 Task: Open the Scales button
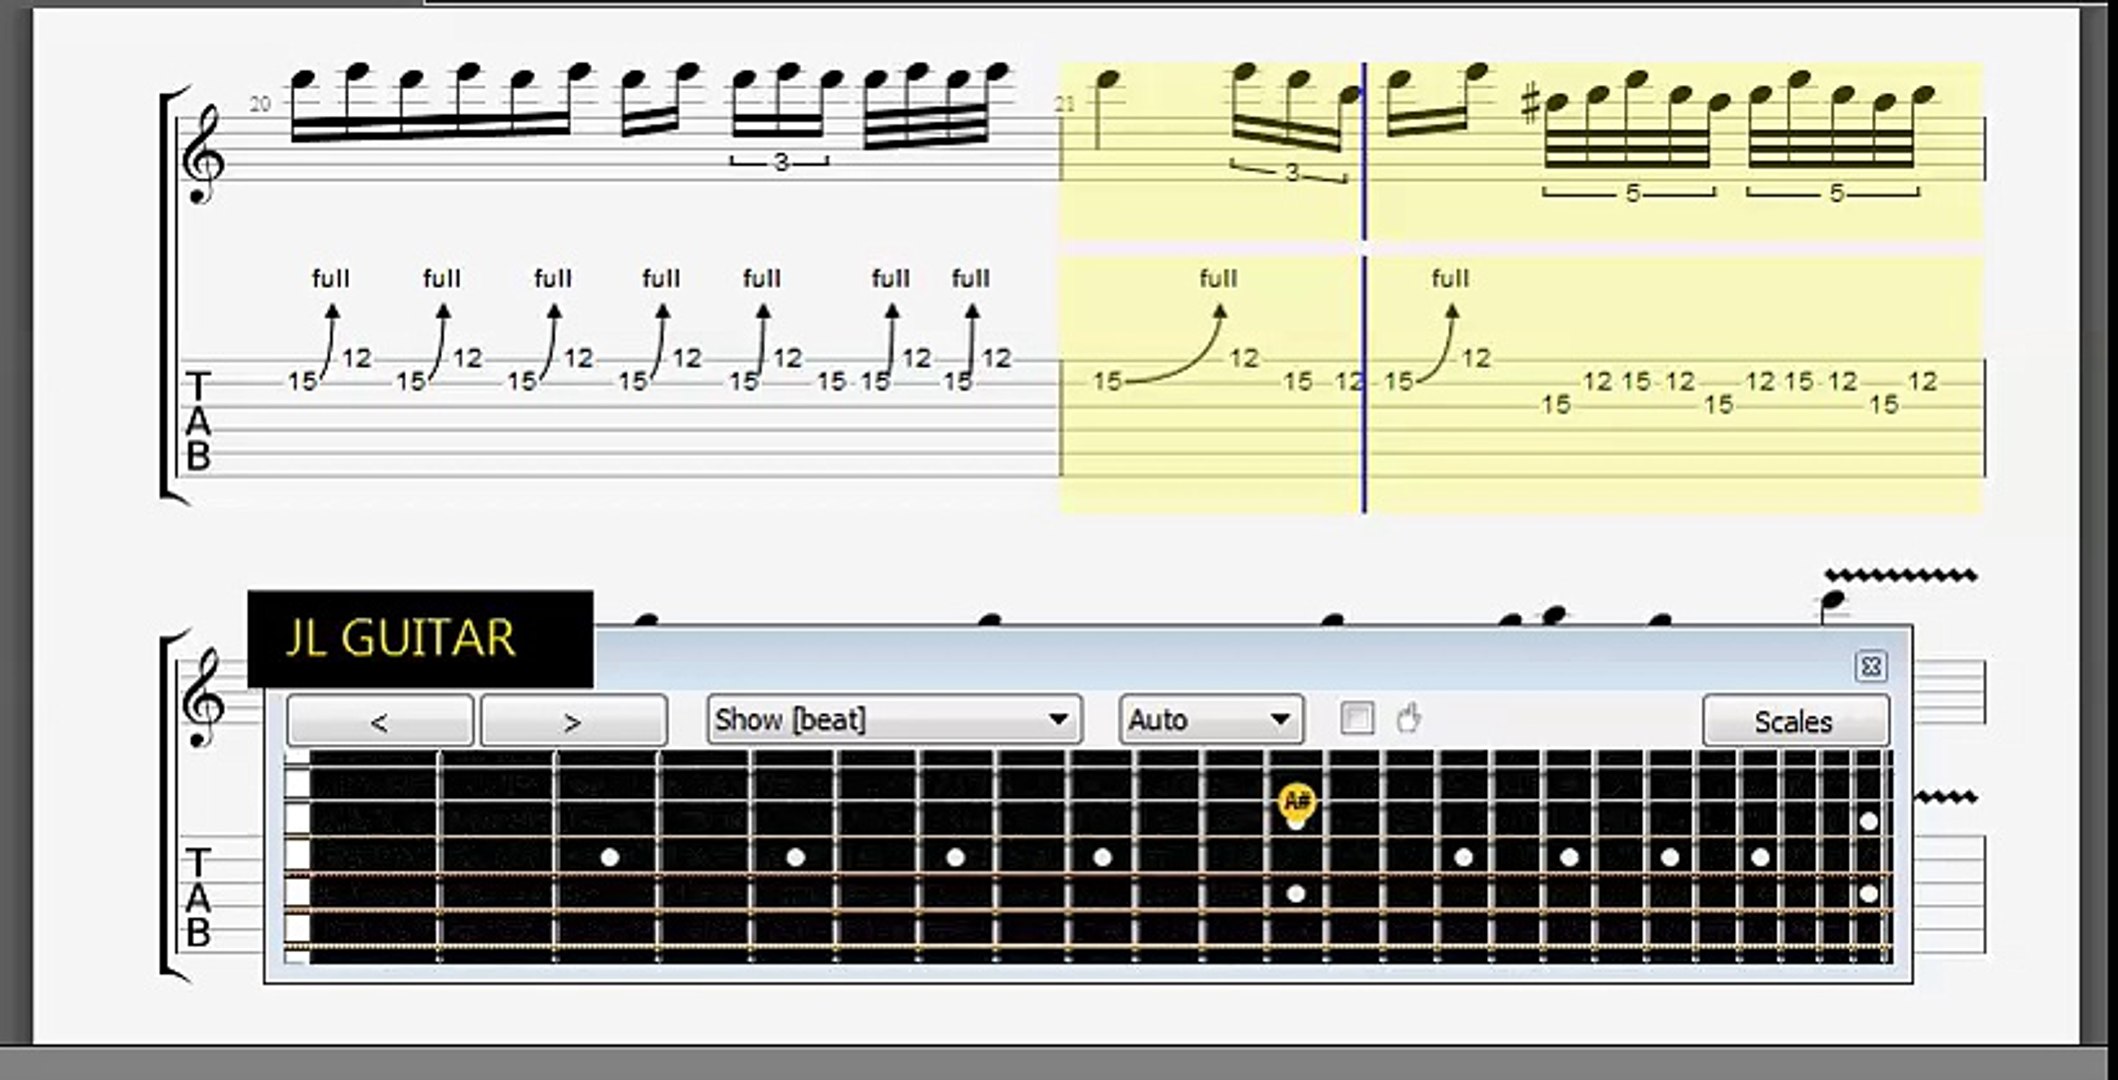click(1794, 721)
